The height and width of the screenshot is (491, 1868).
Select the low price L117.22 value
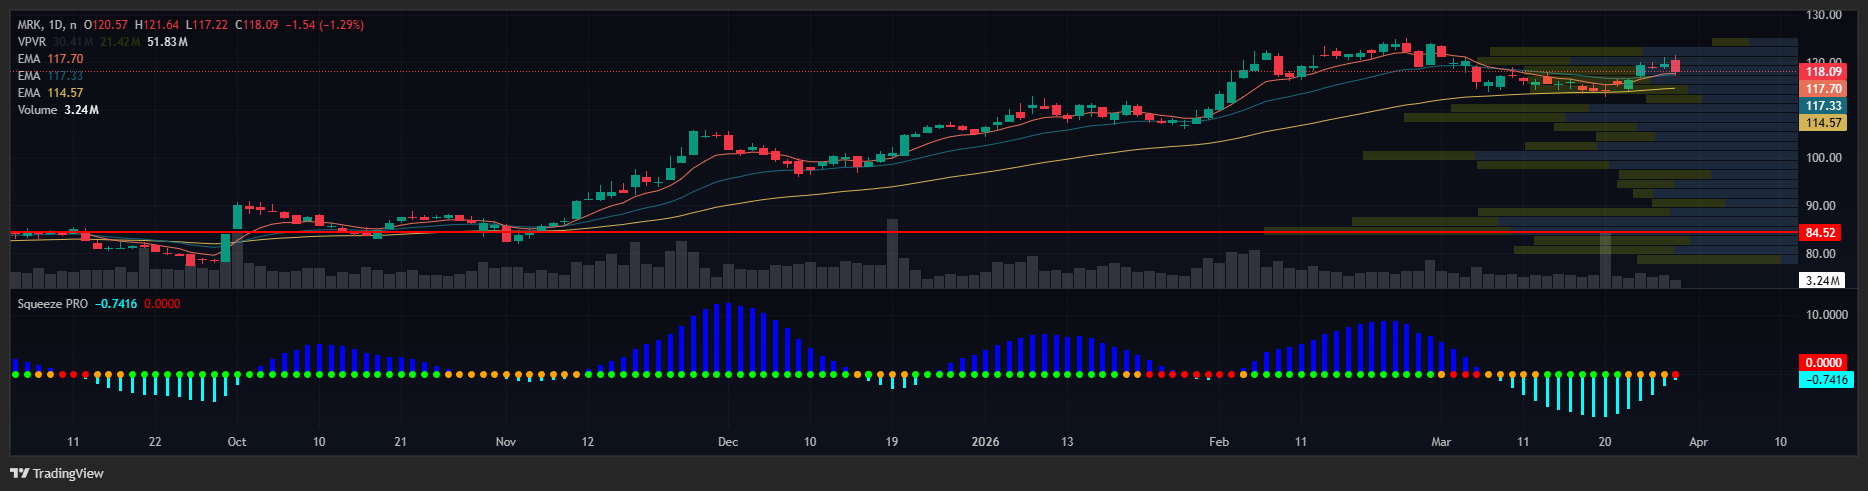click(x=207, y=25)
